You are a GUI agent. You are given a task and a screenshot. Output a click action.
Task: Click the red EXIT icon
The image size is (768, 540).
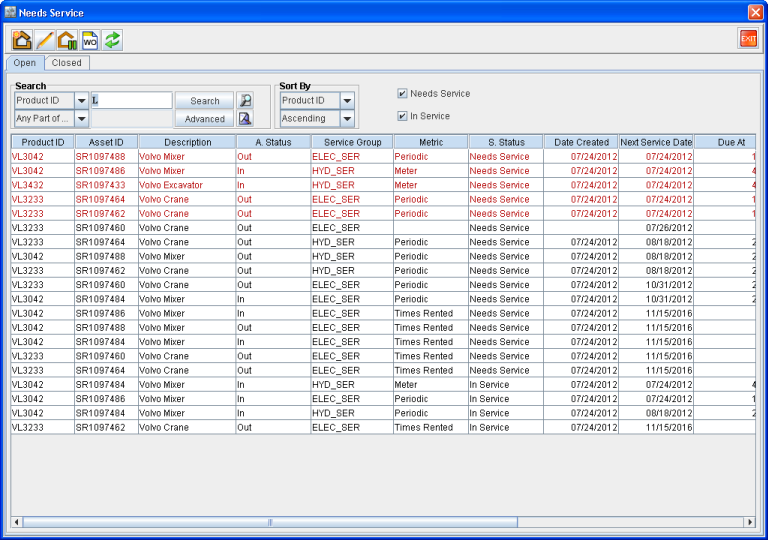pos(748,39)
